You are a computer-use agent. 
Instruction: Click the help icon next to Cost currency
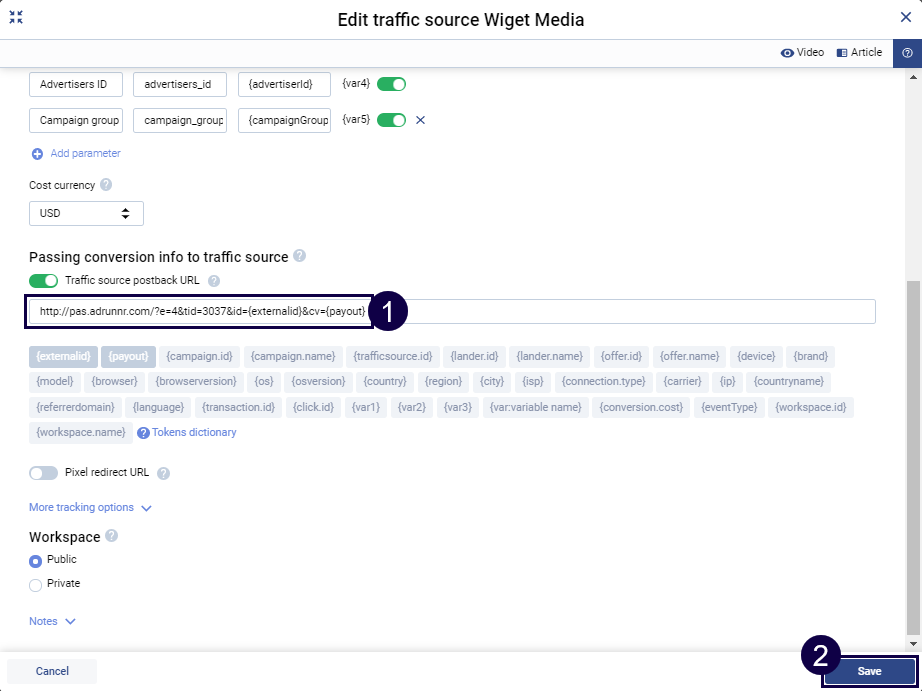pos(108,184)
